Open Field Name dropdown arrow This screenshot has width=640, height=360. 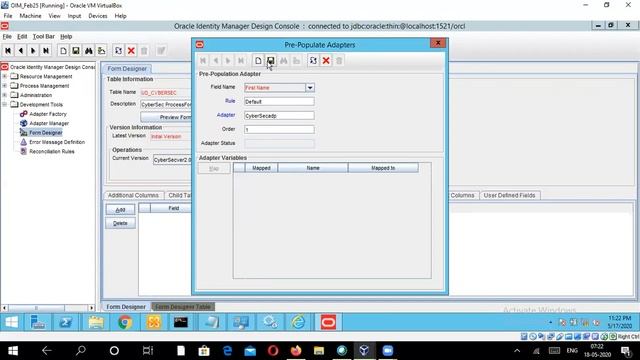(310, 88)
